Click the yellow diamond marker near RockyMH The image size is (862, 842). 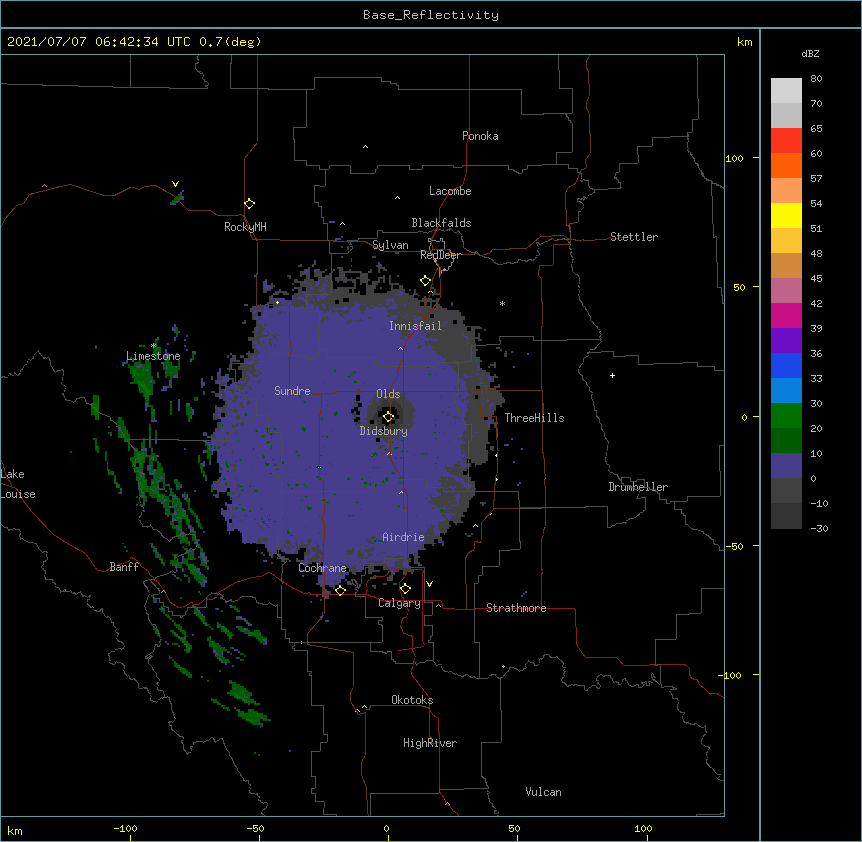coord(249,204)
